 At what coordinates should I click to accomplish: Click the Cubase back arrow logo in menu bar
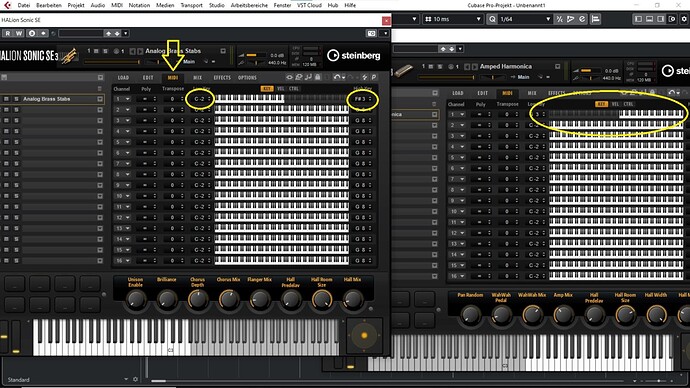pos(7,5)
